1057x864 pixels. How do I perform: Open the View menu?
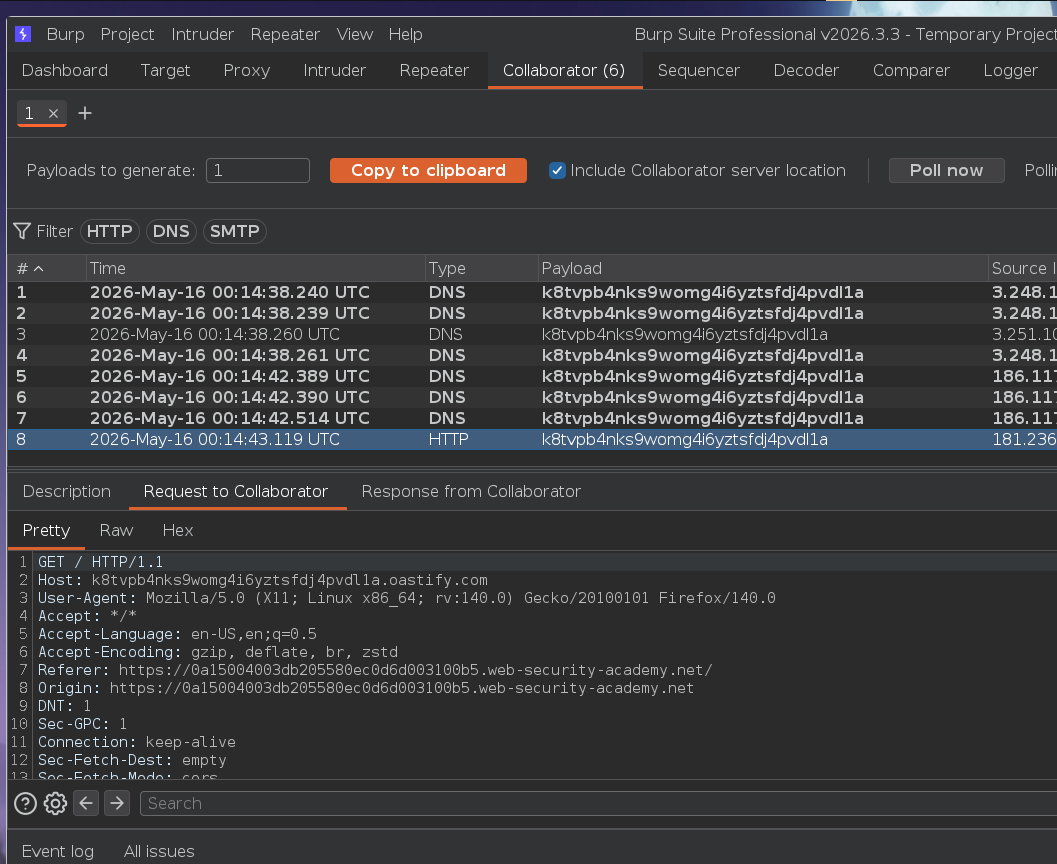[355, 34]
